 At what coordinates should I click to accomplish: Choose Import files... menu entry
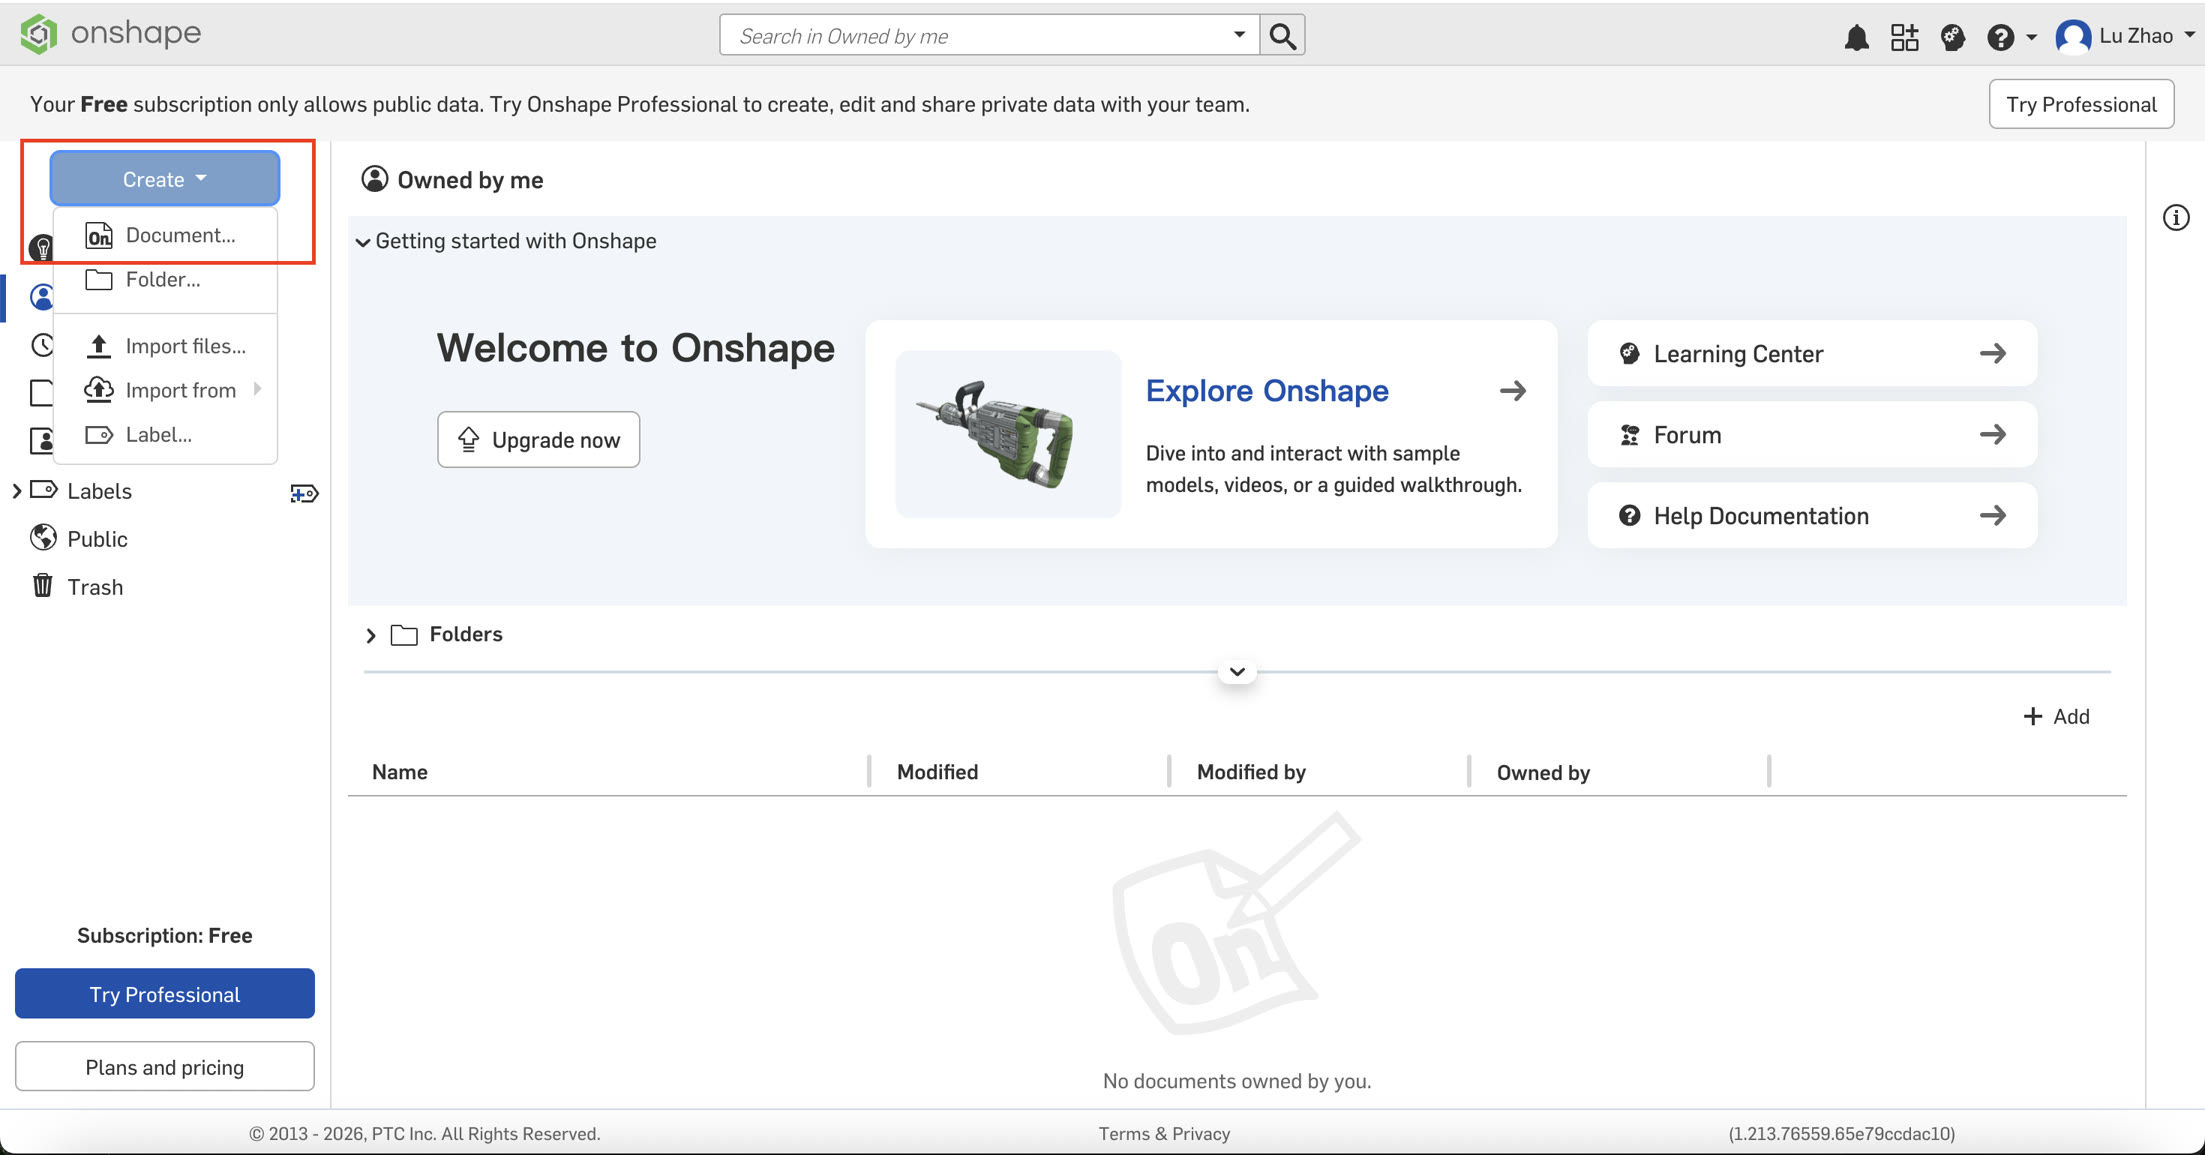pos(185,346)
